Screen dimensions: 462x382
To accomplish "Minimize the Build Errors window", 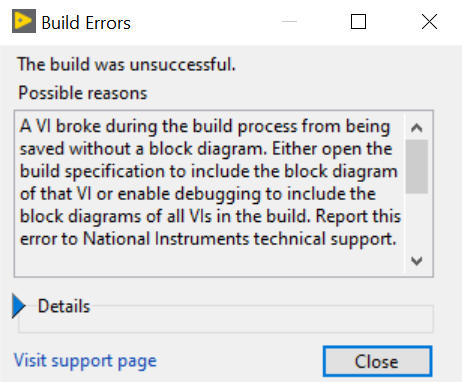I will (x=289, y=22).
